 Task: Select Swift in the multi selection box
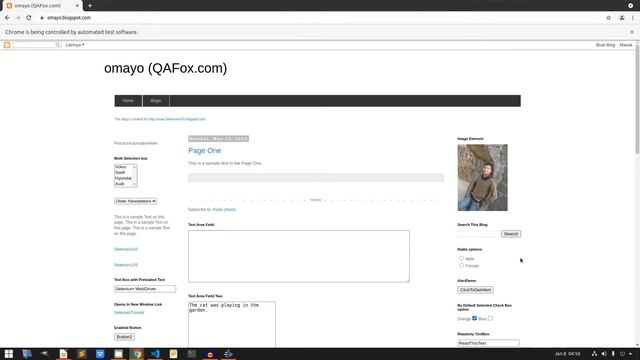(120, 173)
